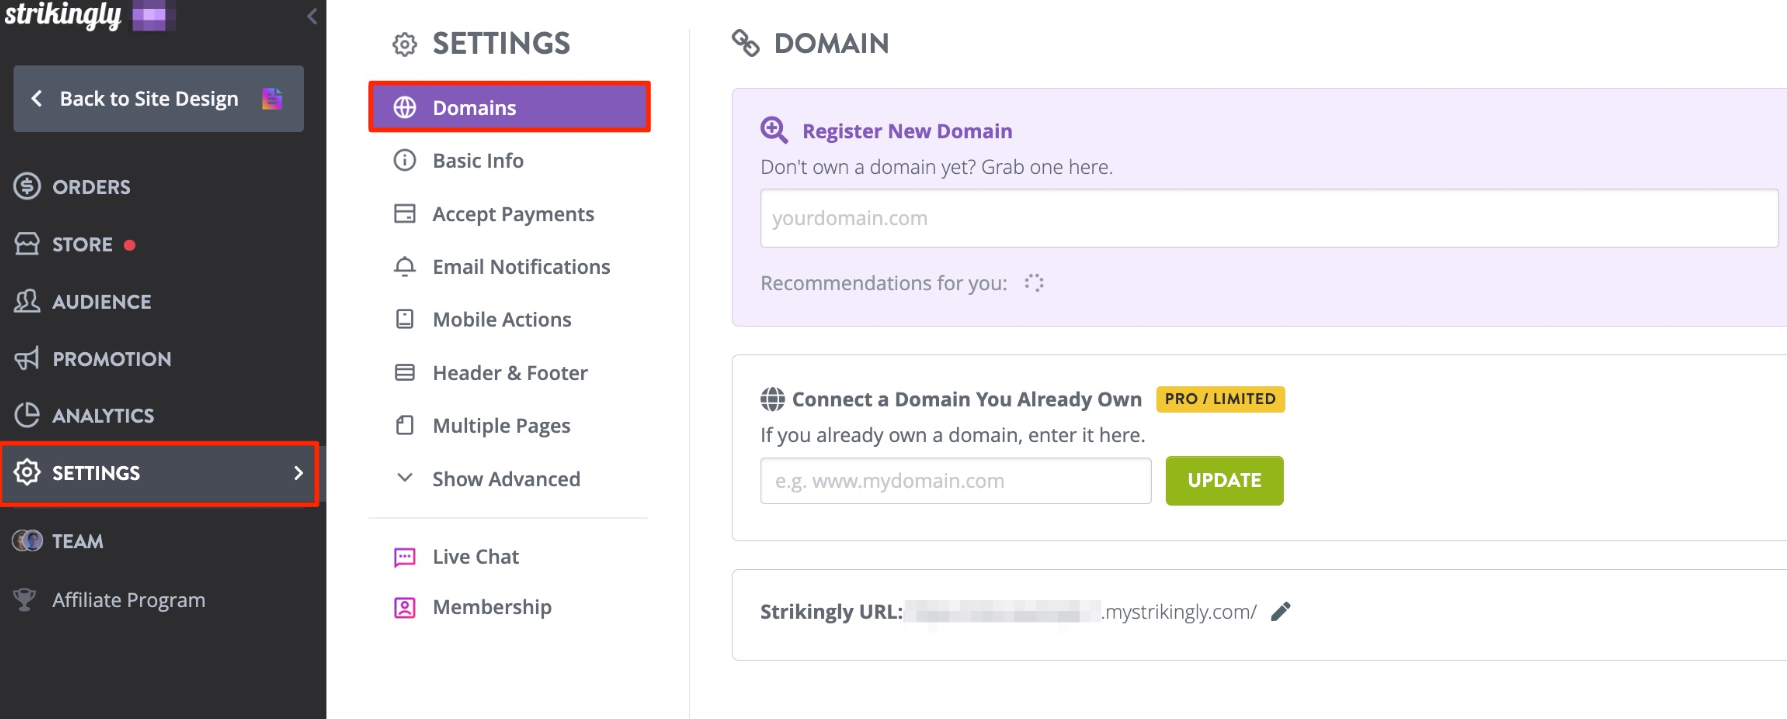Click the PRO / LIMITED badge

[1220, 399]
